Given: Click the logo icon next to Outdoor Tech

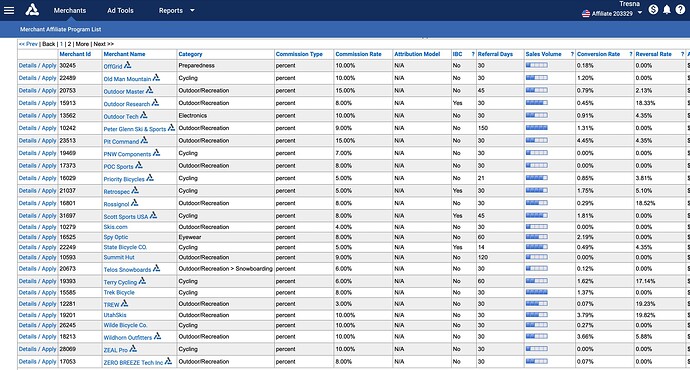Looking at the screenshot, I should 144,115.
